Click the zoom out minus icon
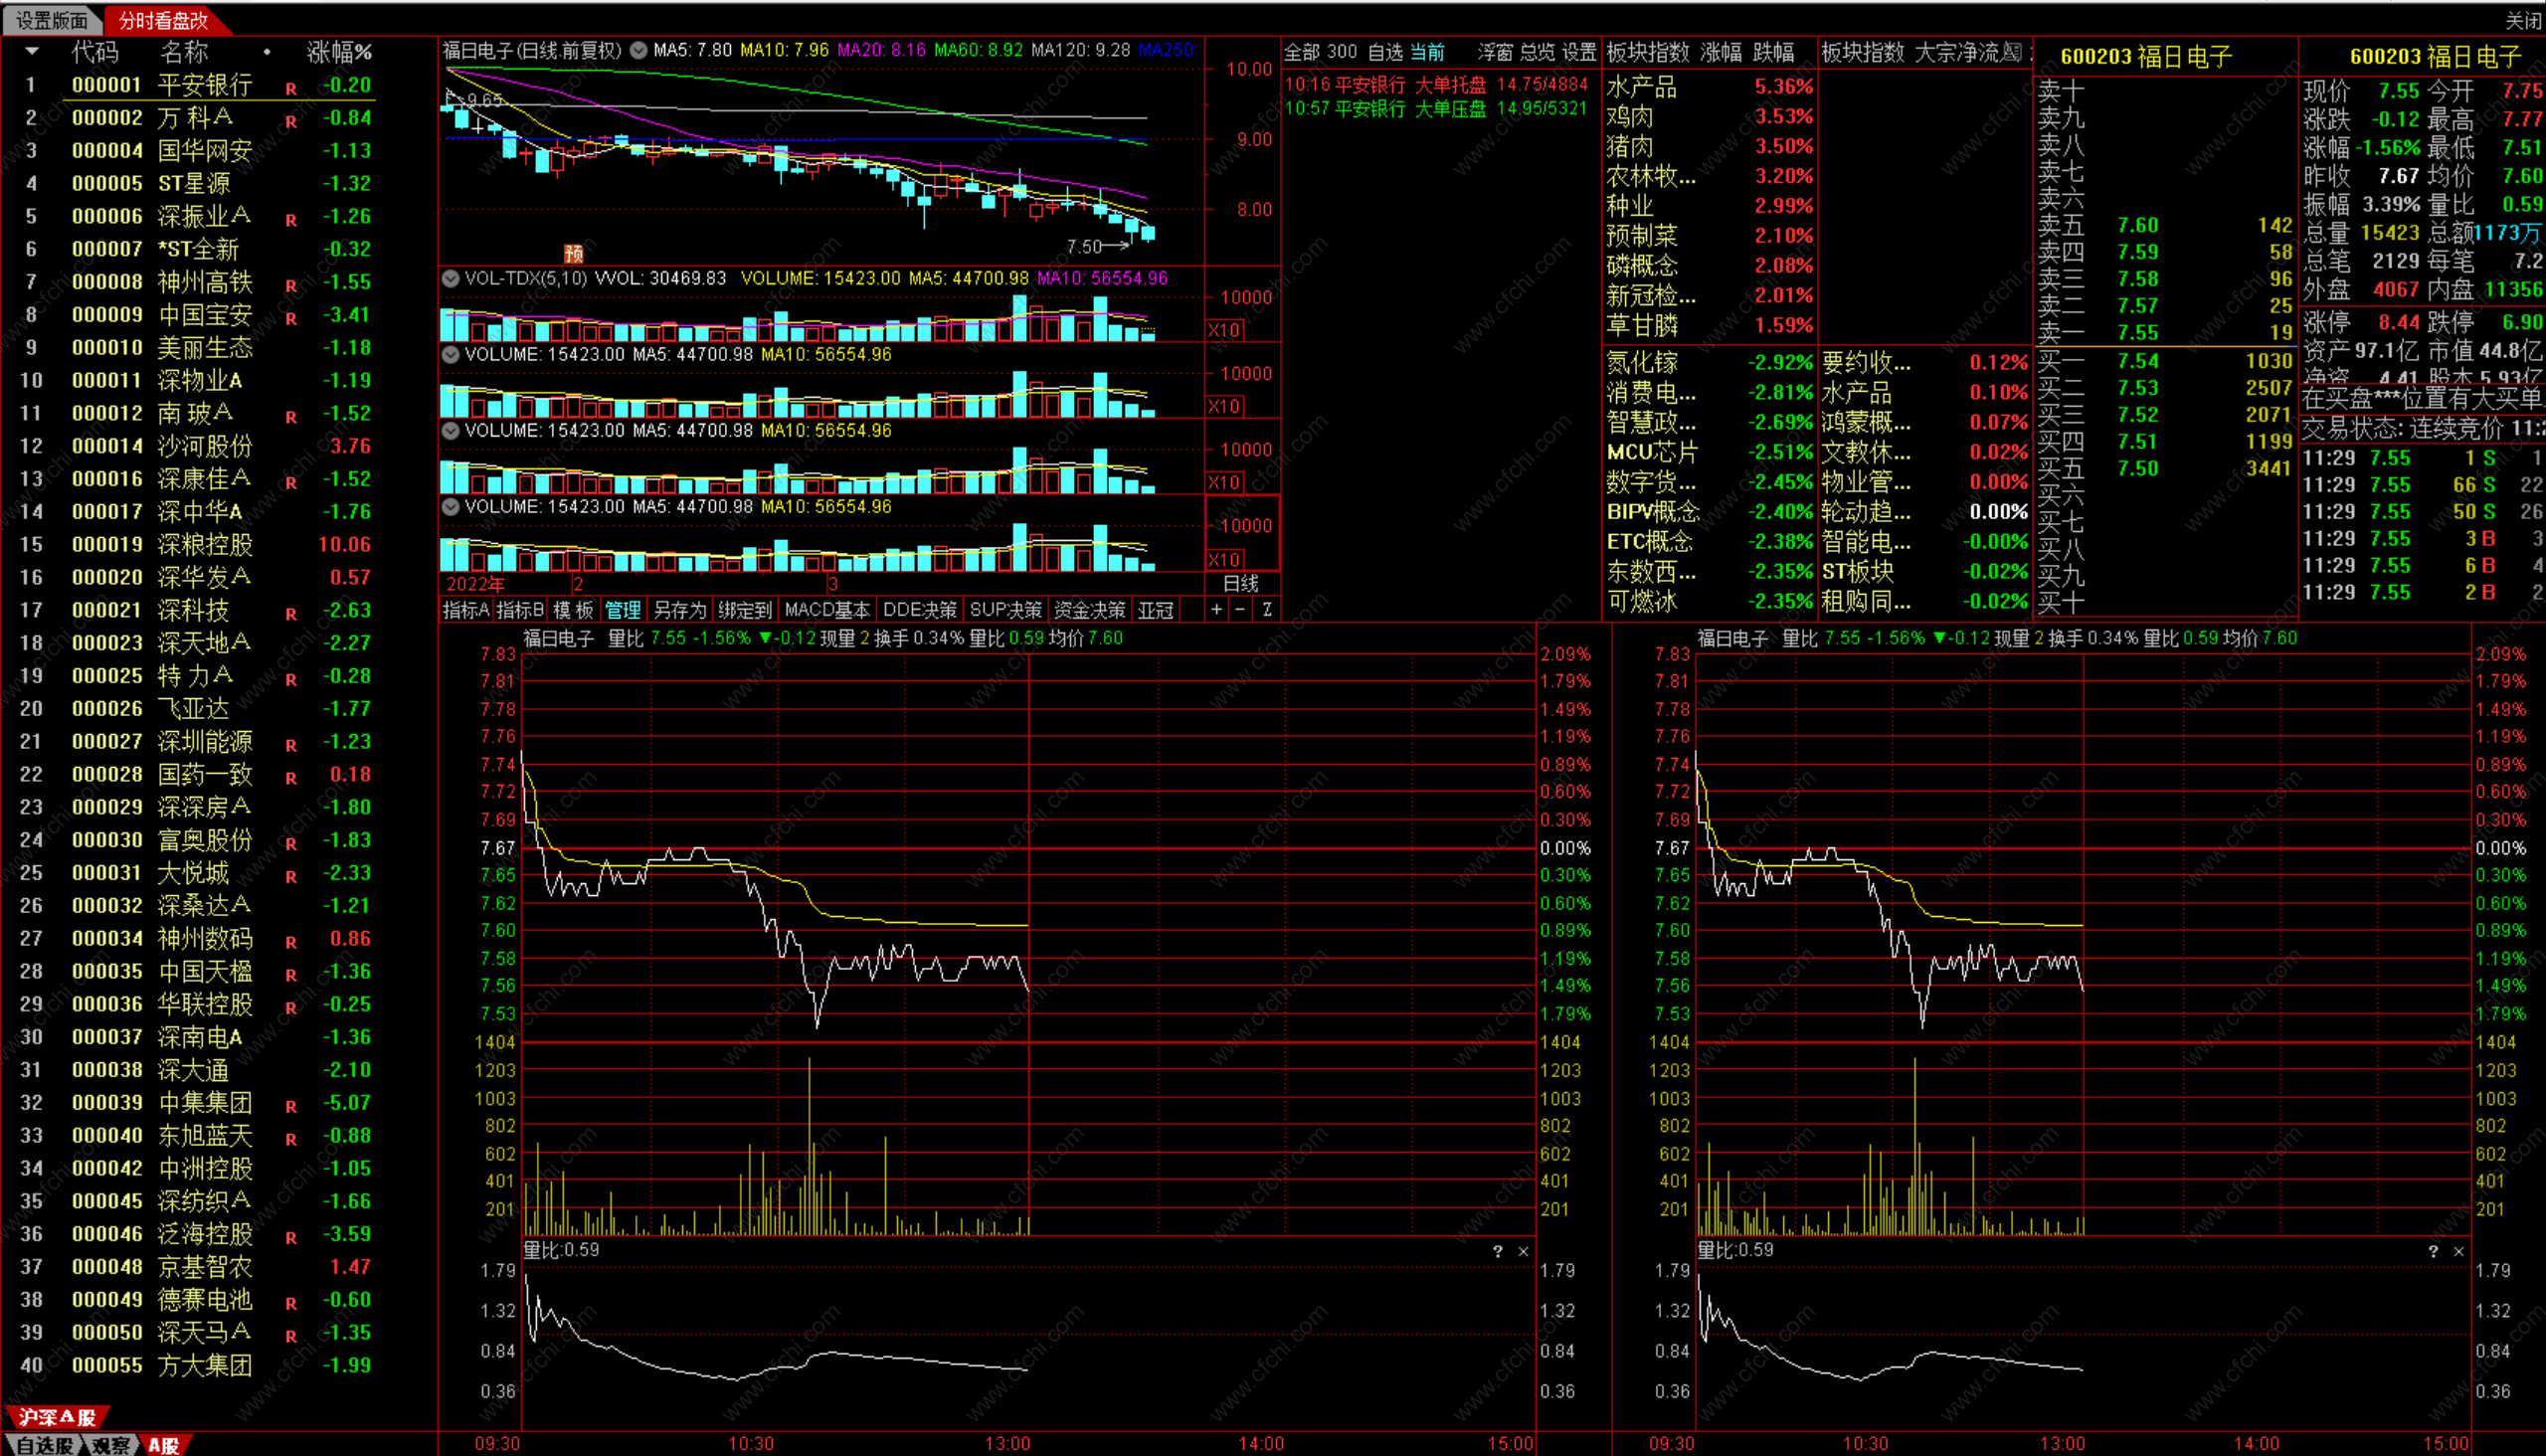Image resolution: width=2546 pixels, height=1456 pixels. coord(1241,609)
